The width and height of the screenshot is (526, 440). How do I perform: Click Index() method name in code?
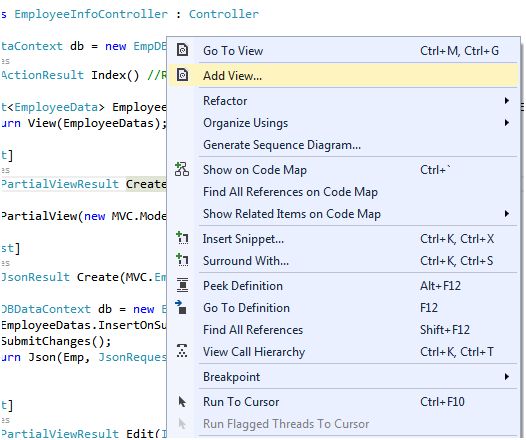coord(115,75)
